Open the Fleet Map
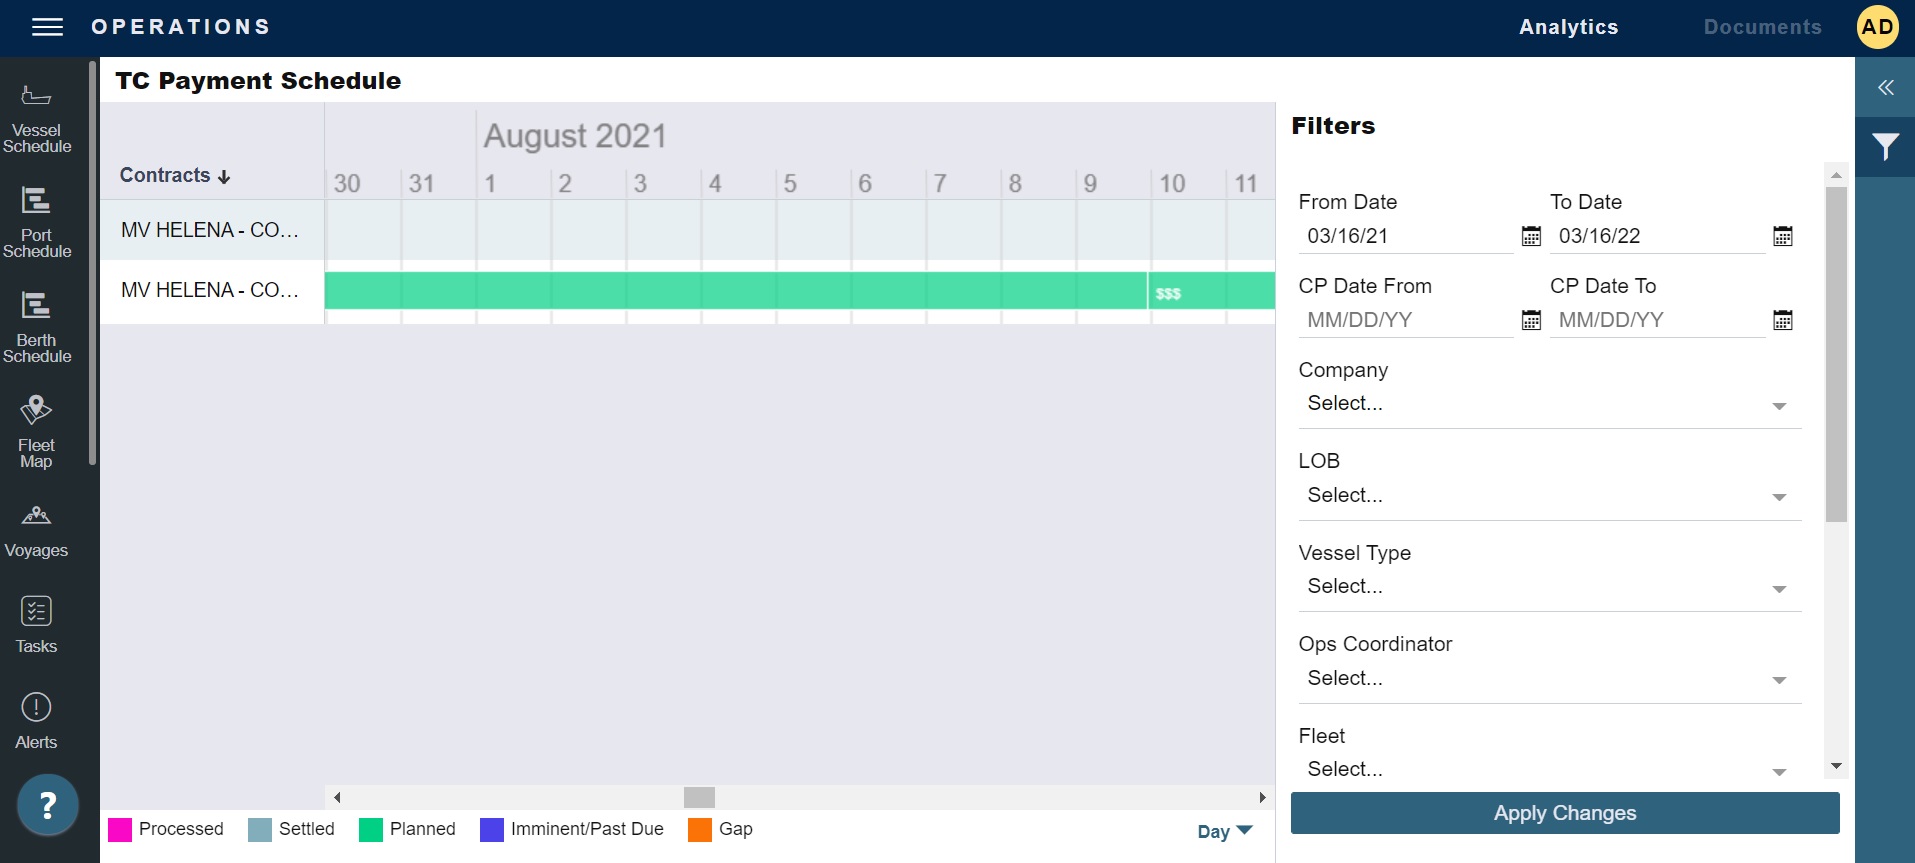Screen dimensions: 1915x863 (x=35, y=430)
